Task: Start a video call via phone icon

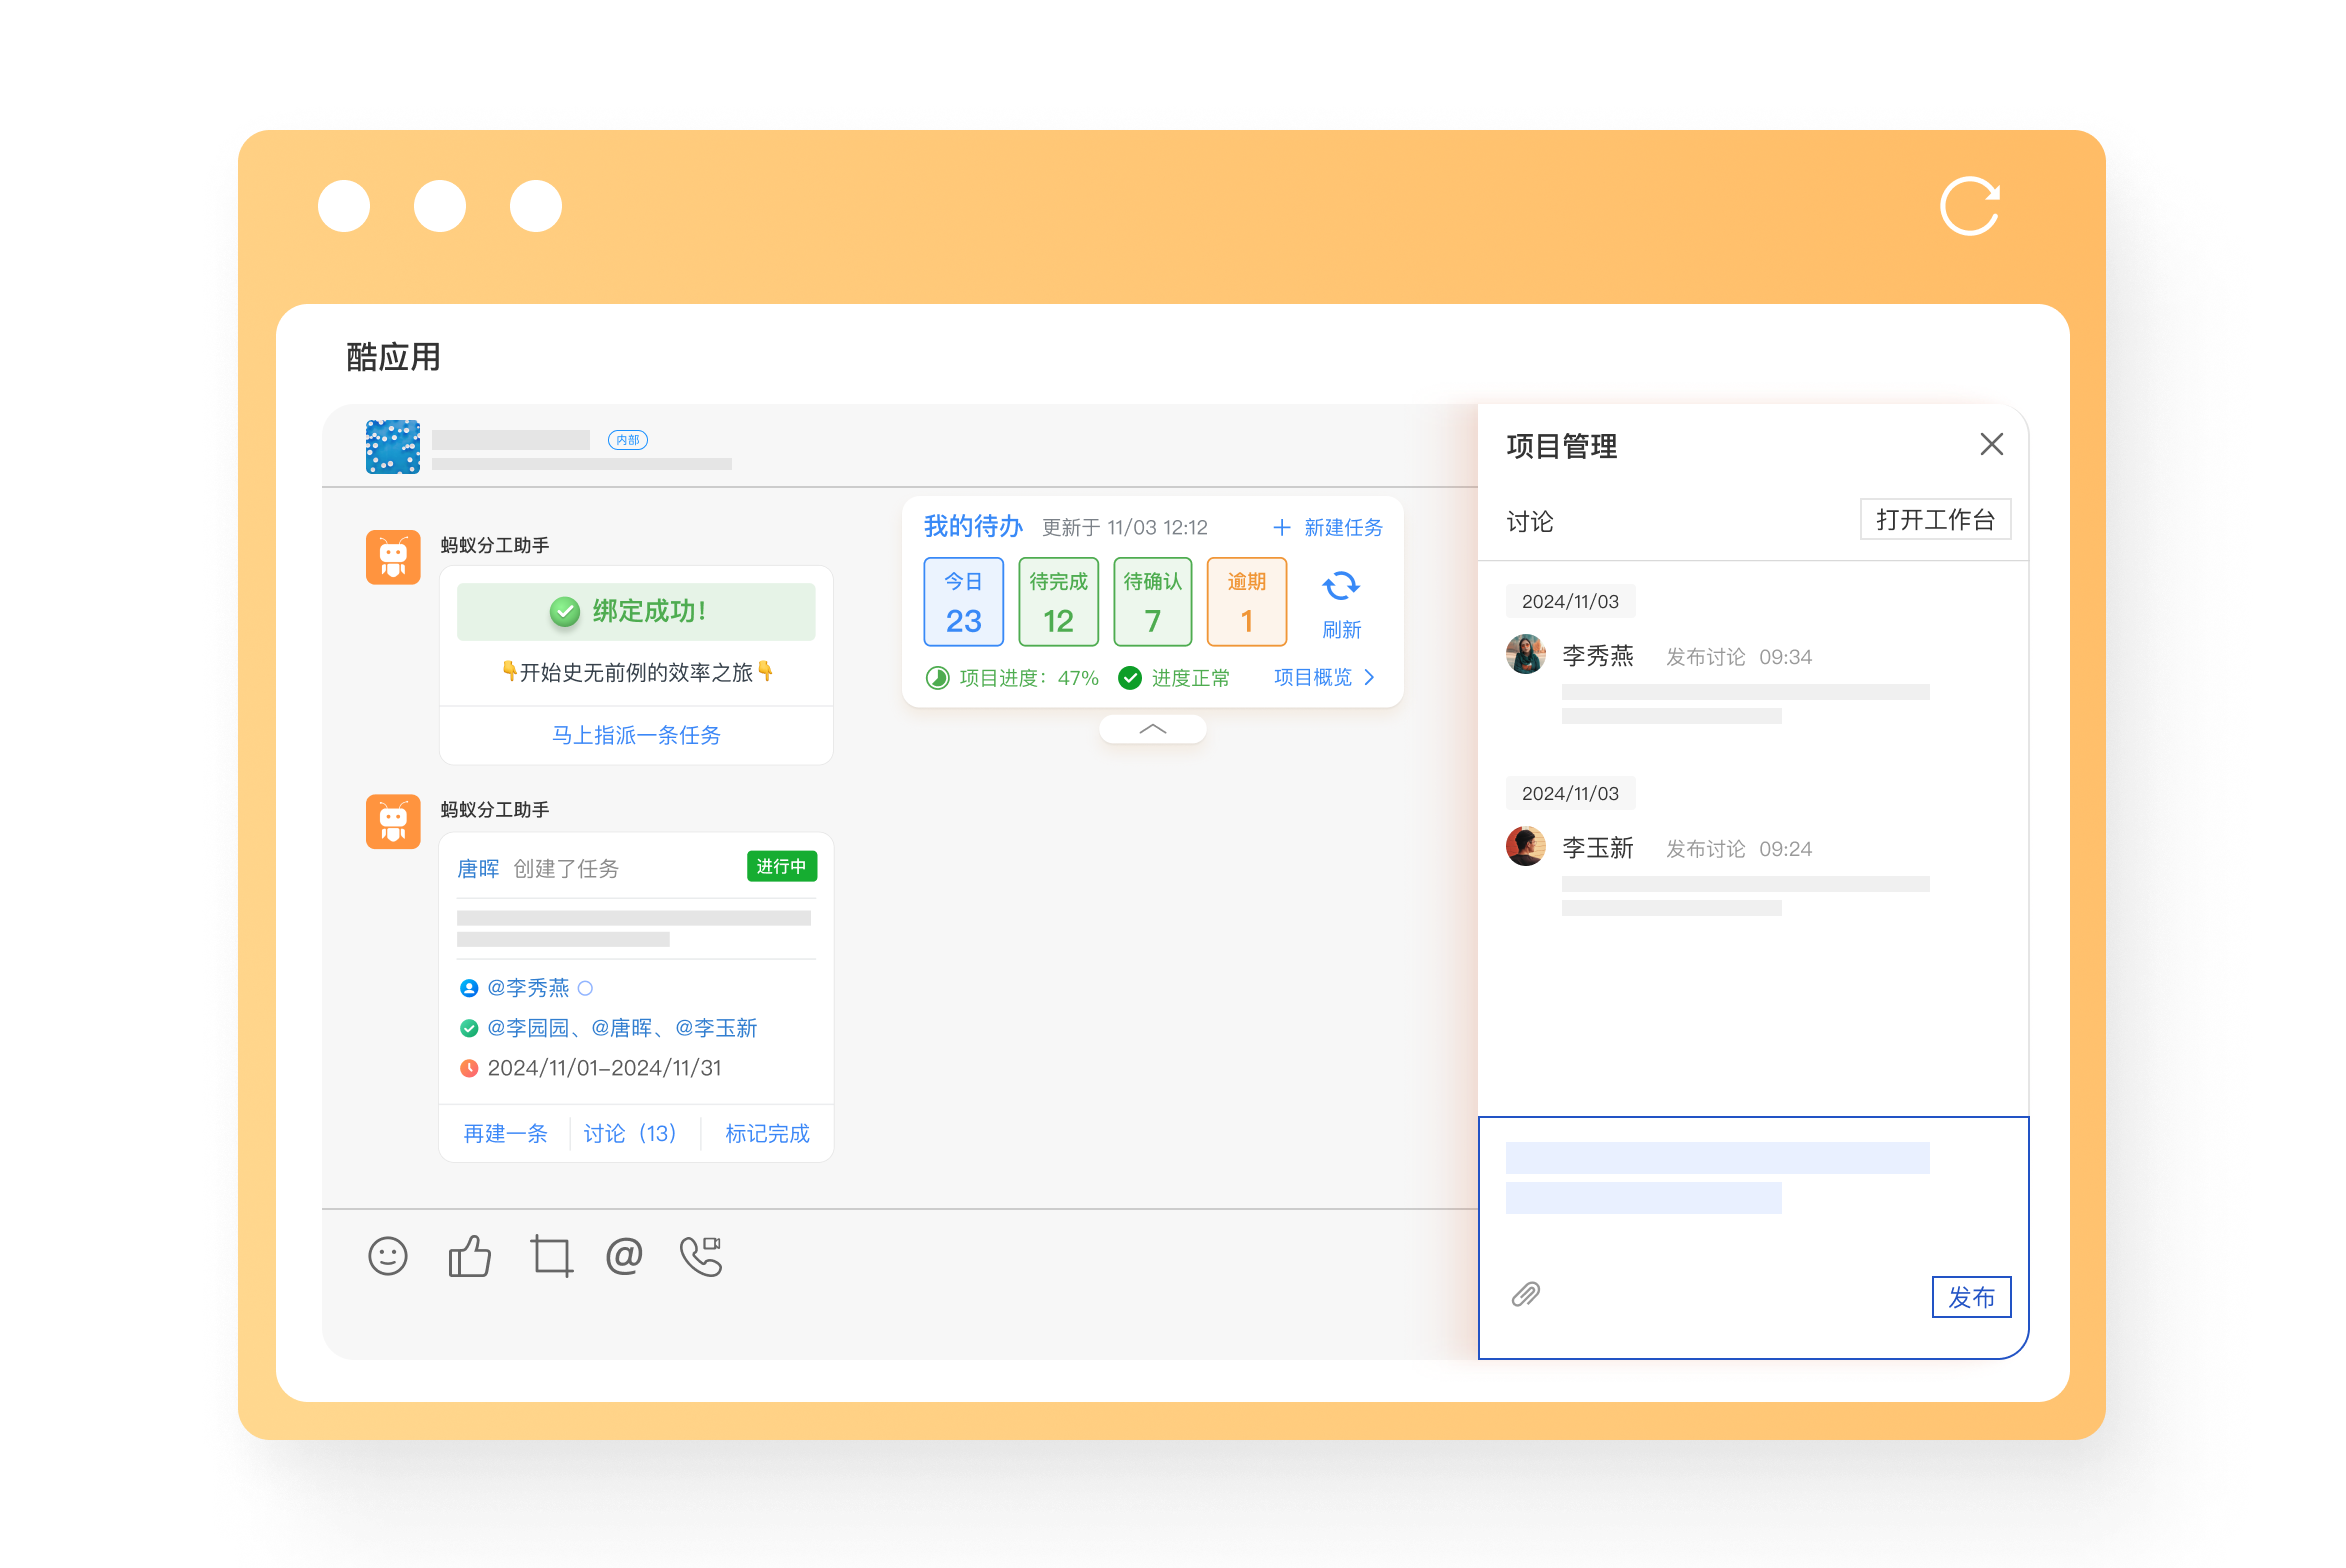Action: tap(702, 1256)
